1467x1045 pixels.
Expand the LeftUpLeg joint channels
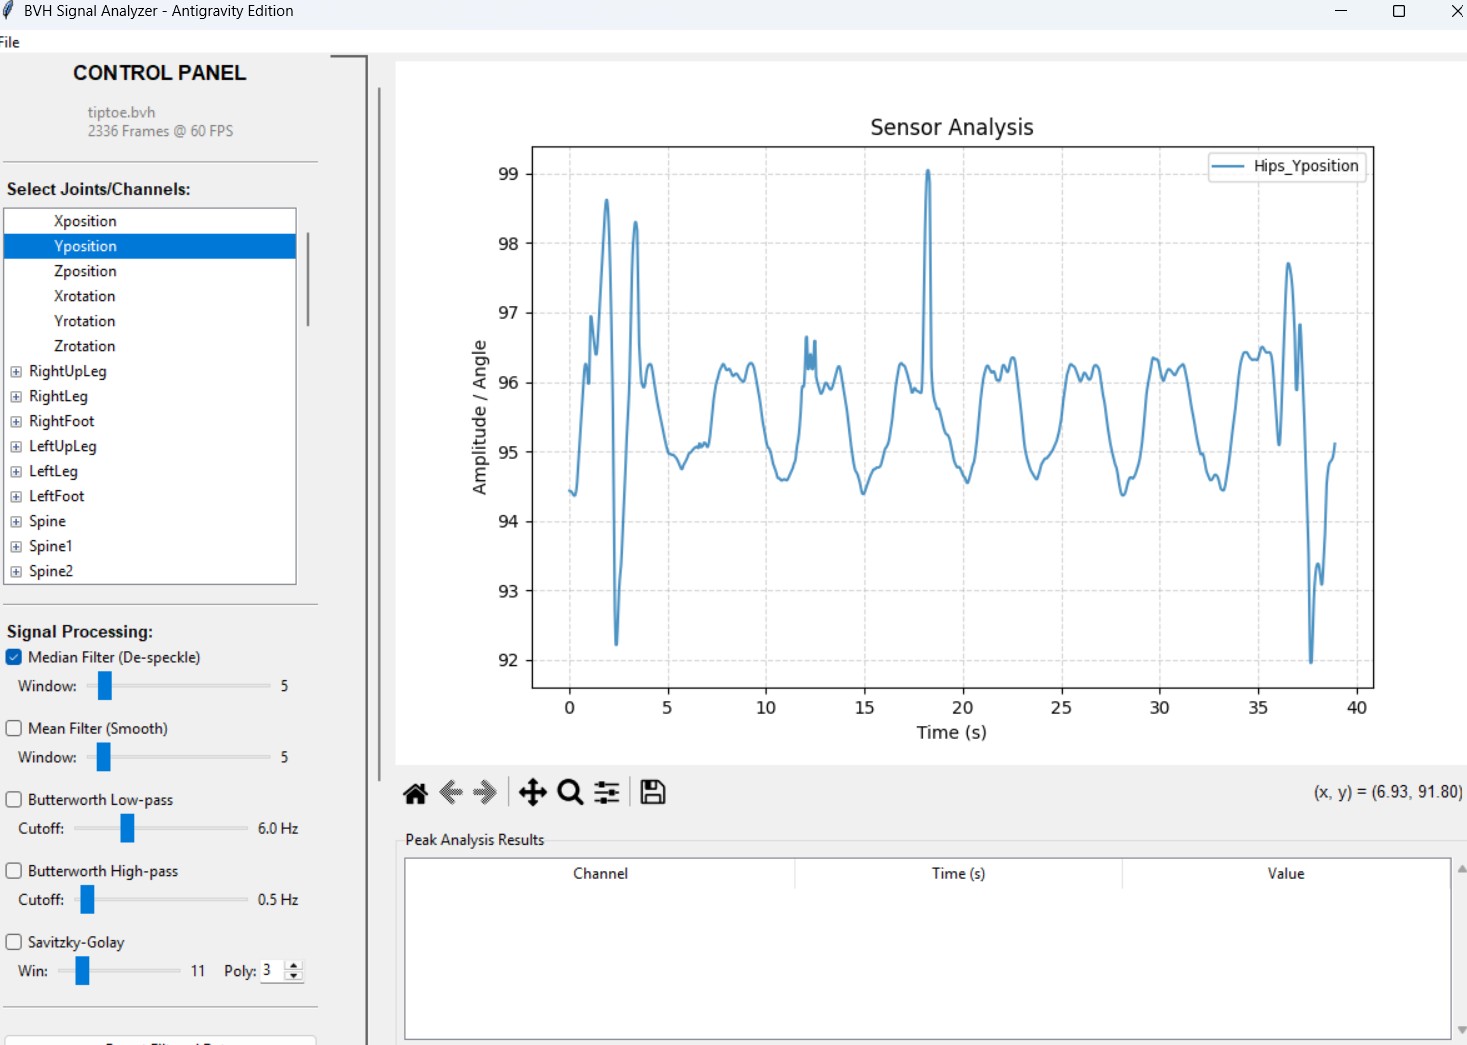(15, 446)
